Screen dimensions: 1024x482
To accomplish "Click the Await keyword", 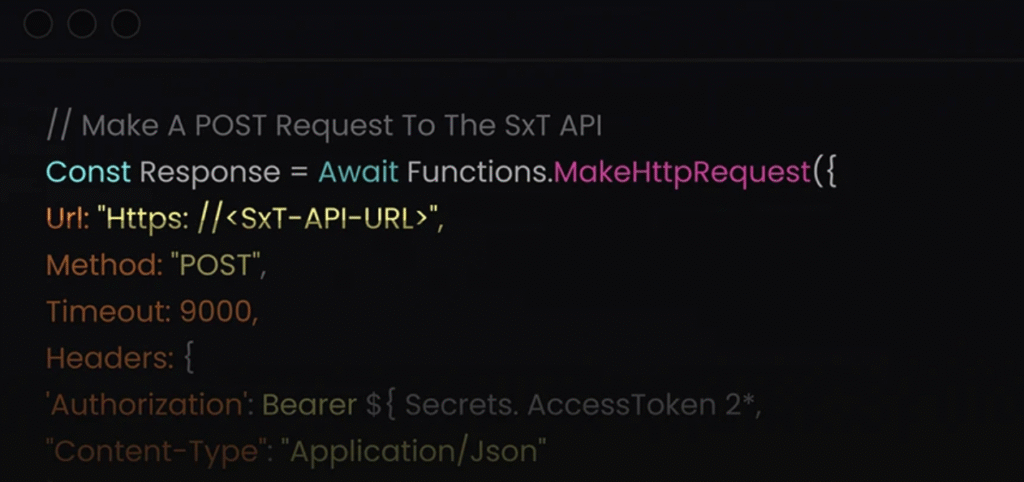I will [x=358, y=172].
